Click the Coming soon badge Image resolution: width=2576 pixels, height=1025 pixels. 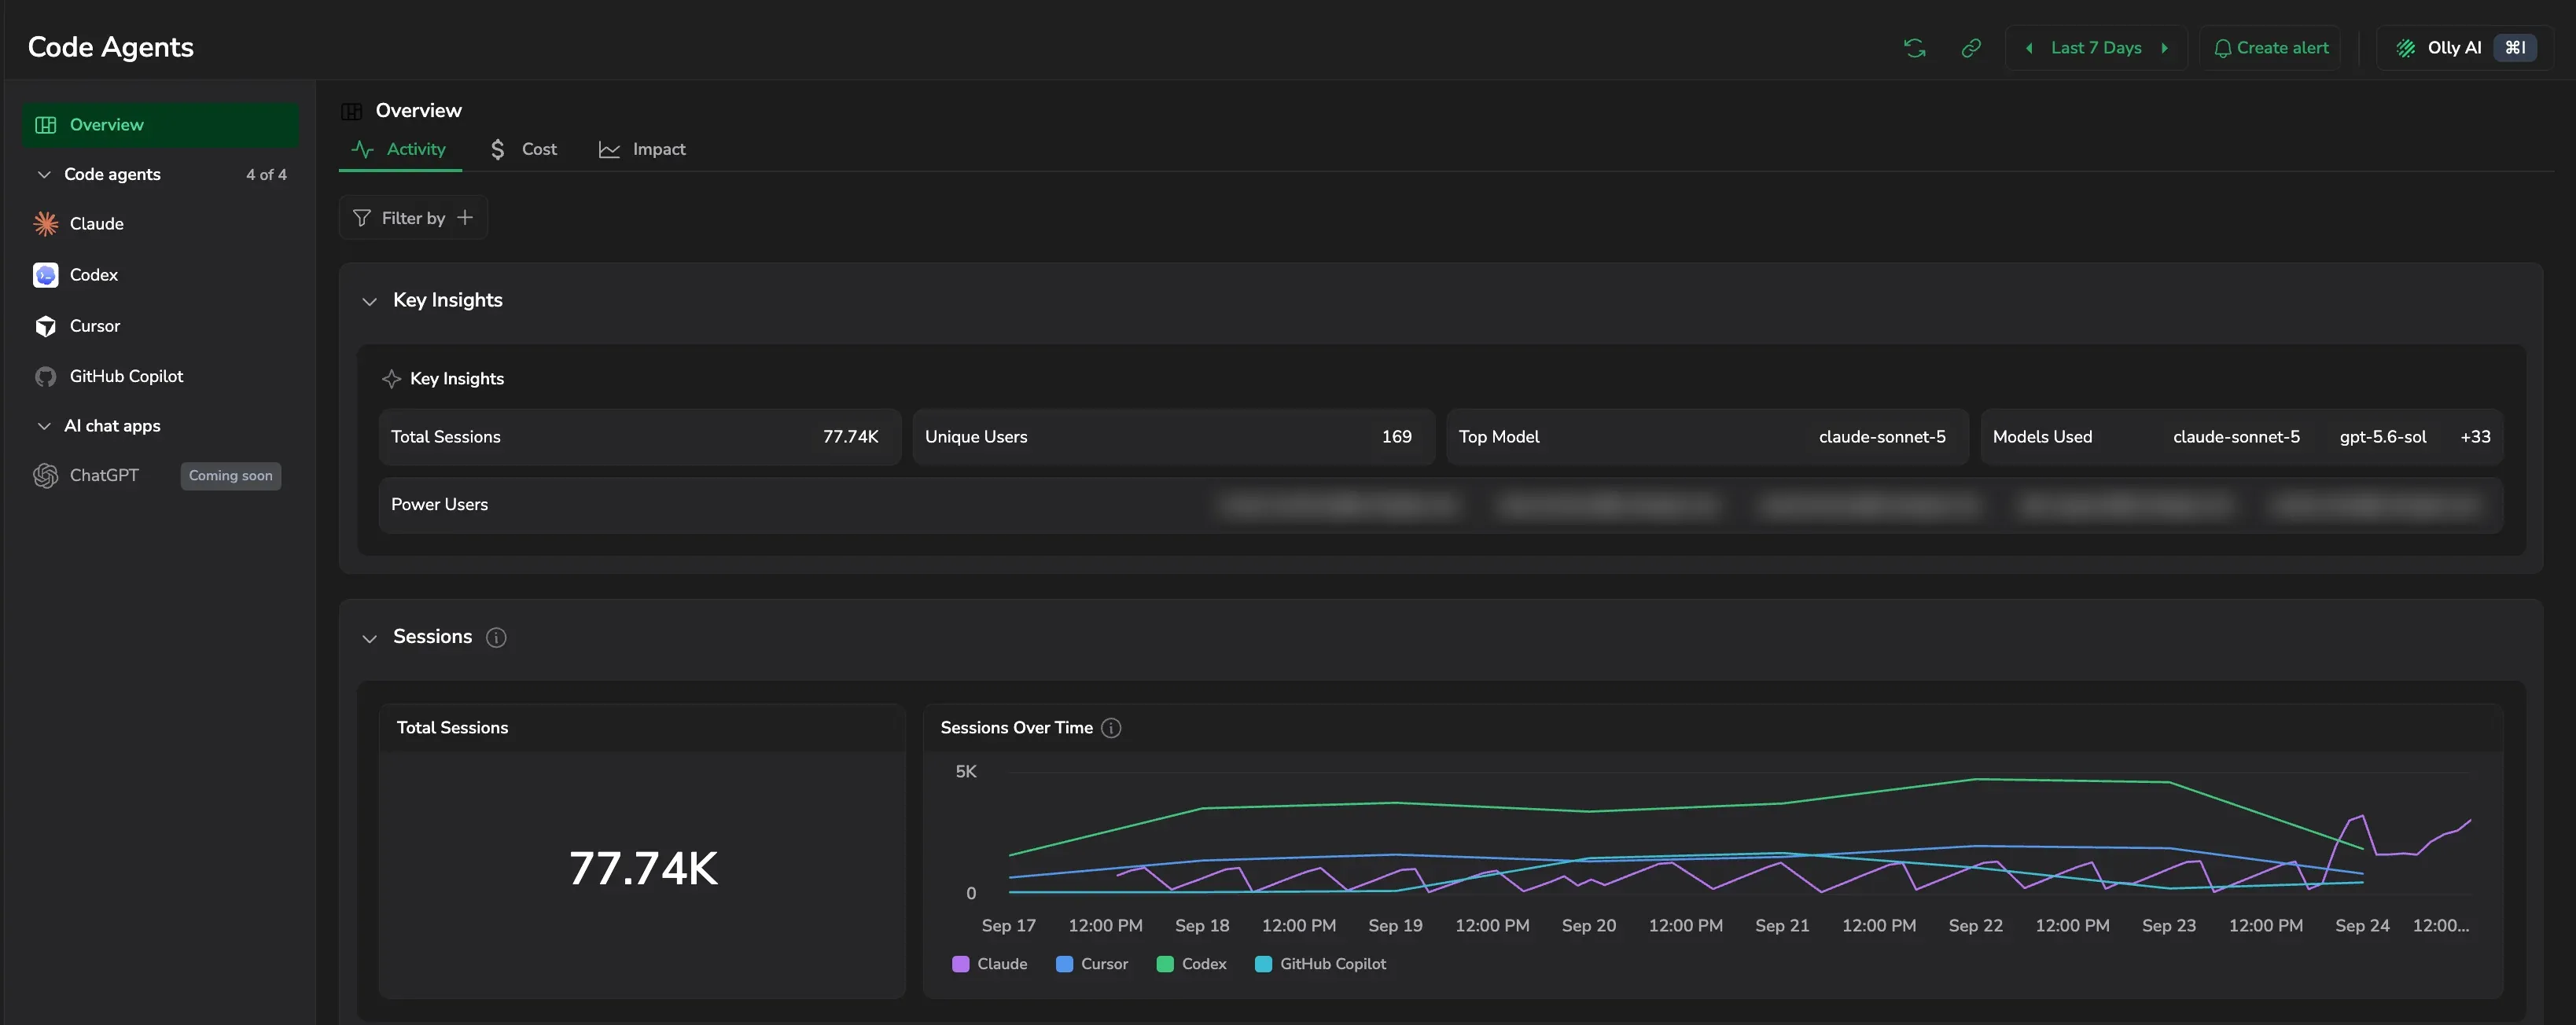231,476
